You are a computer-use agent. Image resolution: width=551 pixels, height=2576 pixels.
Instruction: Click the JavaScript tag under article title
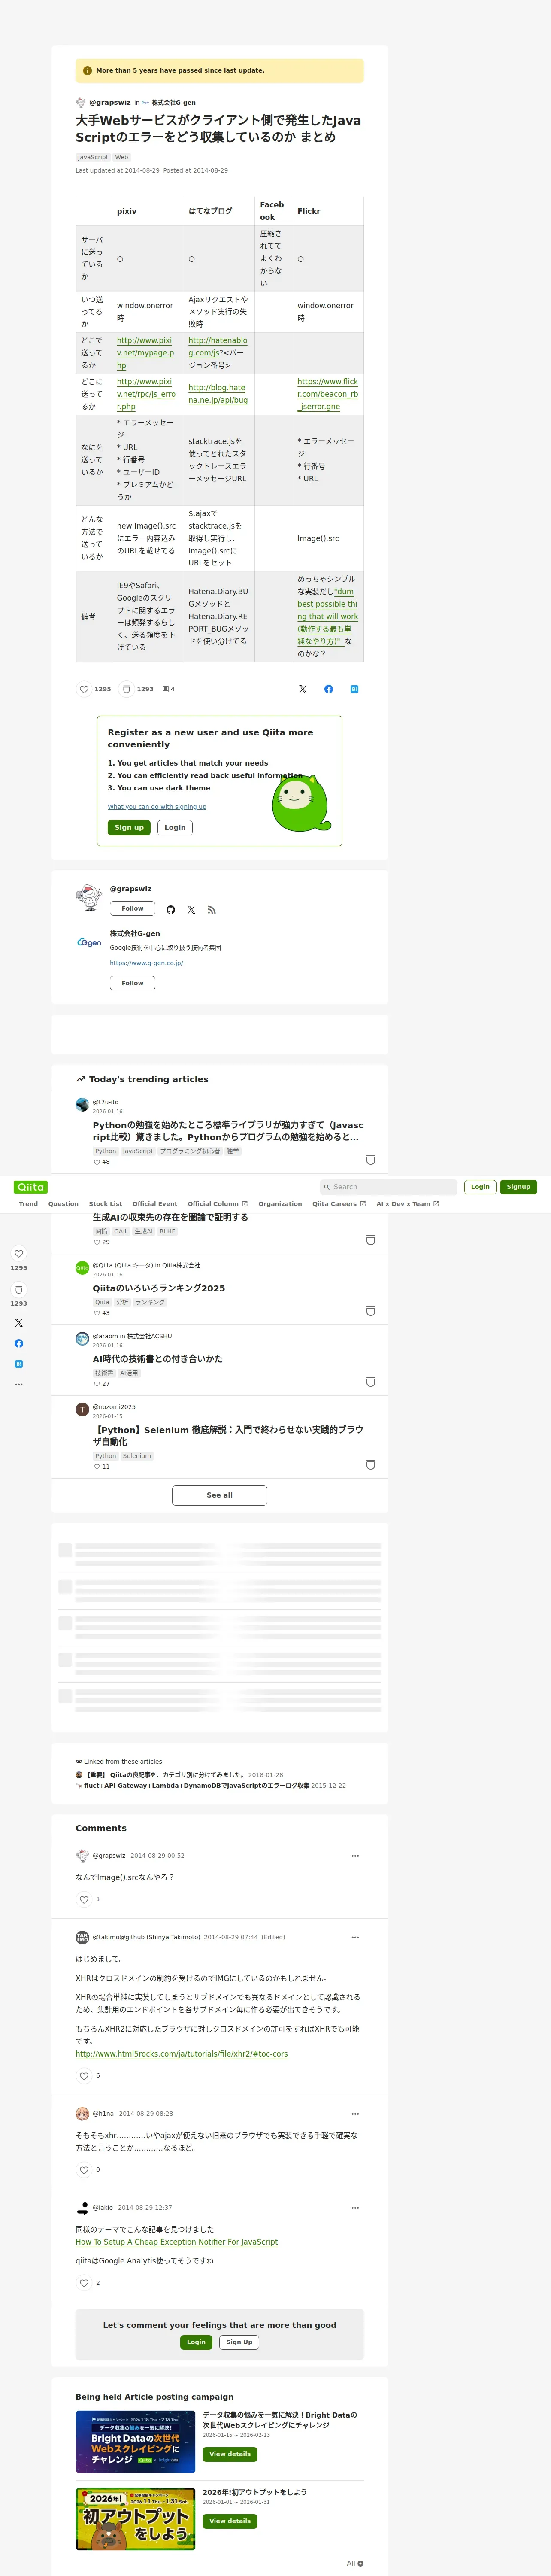(x=93, y=157)
